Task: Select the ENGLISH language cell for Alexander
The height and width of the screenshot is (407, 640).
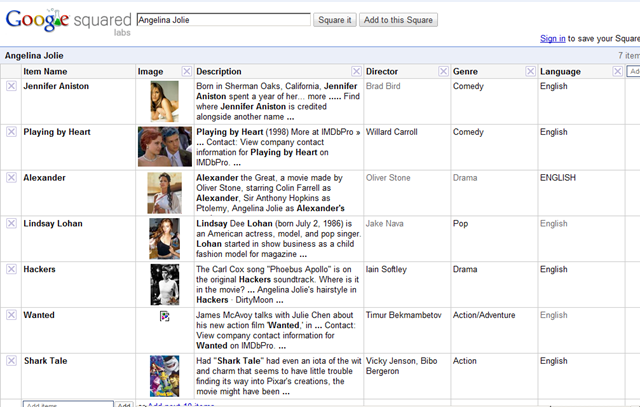Action: (558, 178)
